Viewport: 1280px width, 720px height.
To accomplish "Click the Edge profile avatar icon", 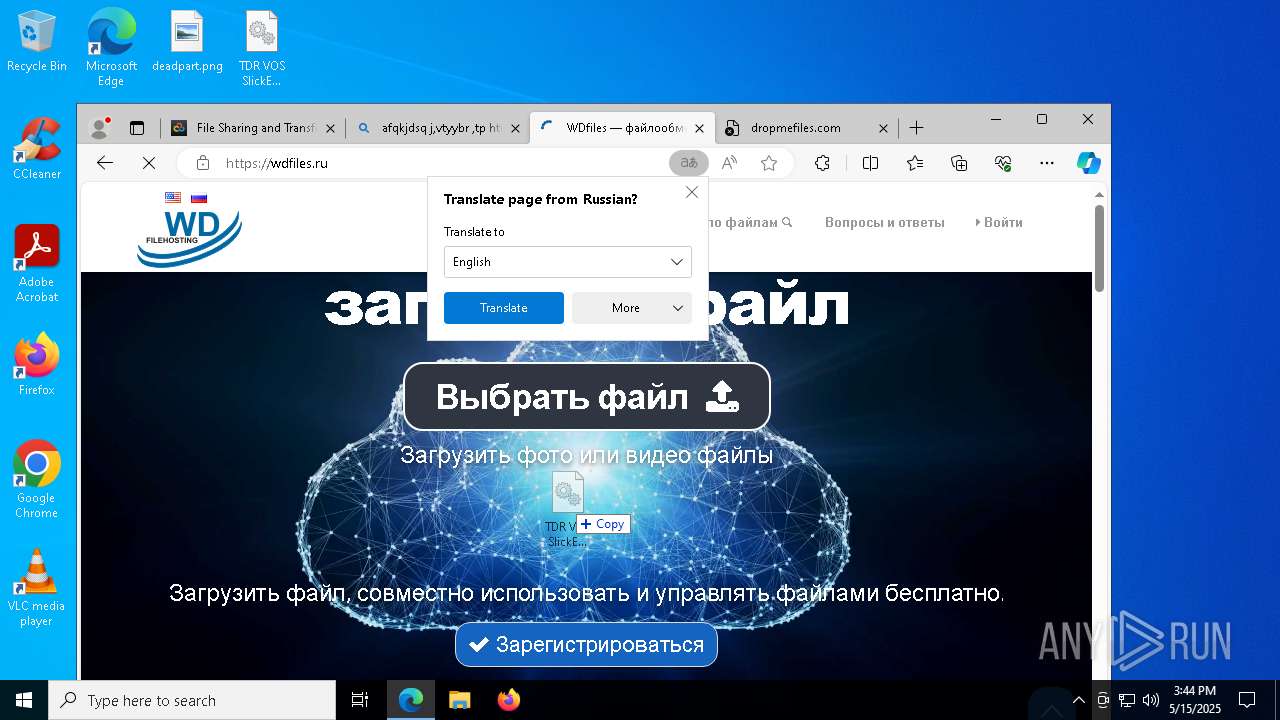I will click(99, 128).
